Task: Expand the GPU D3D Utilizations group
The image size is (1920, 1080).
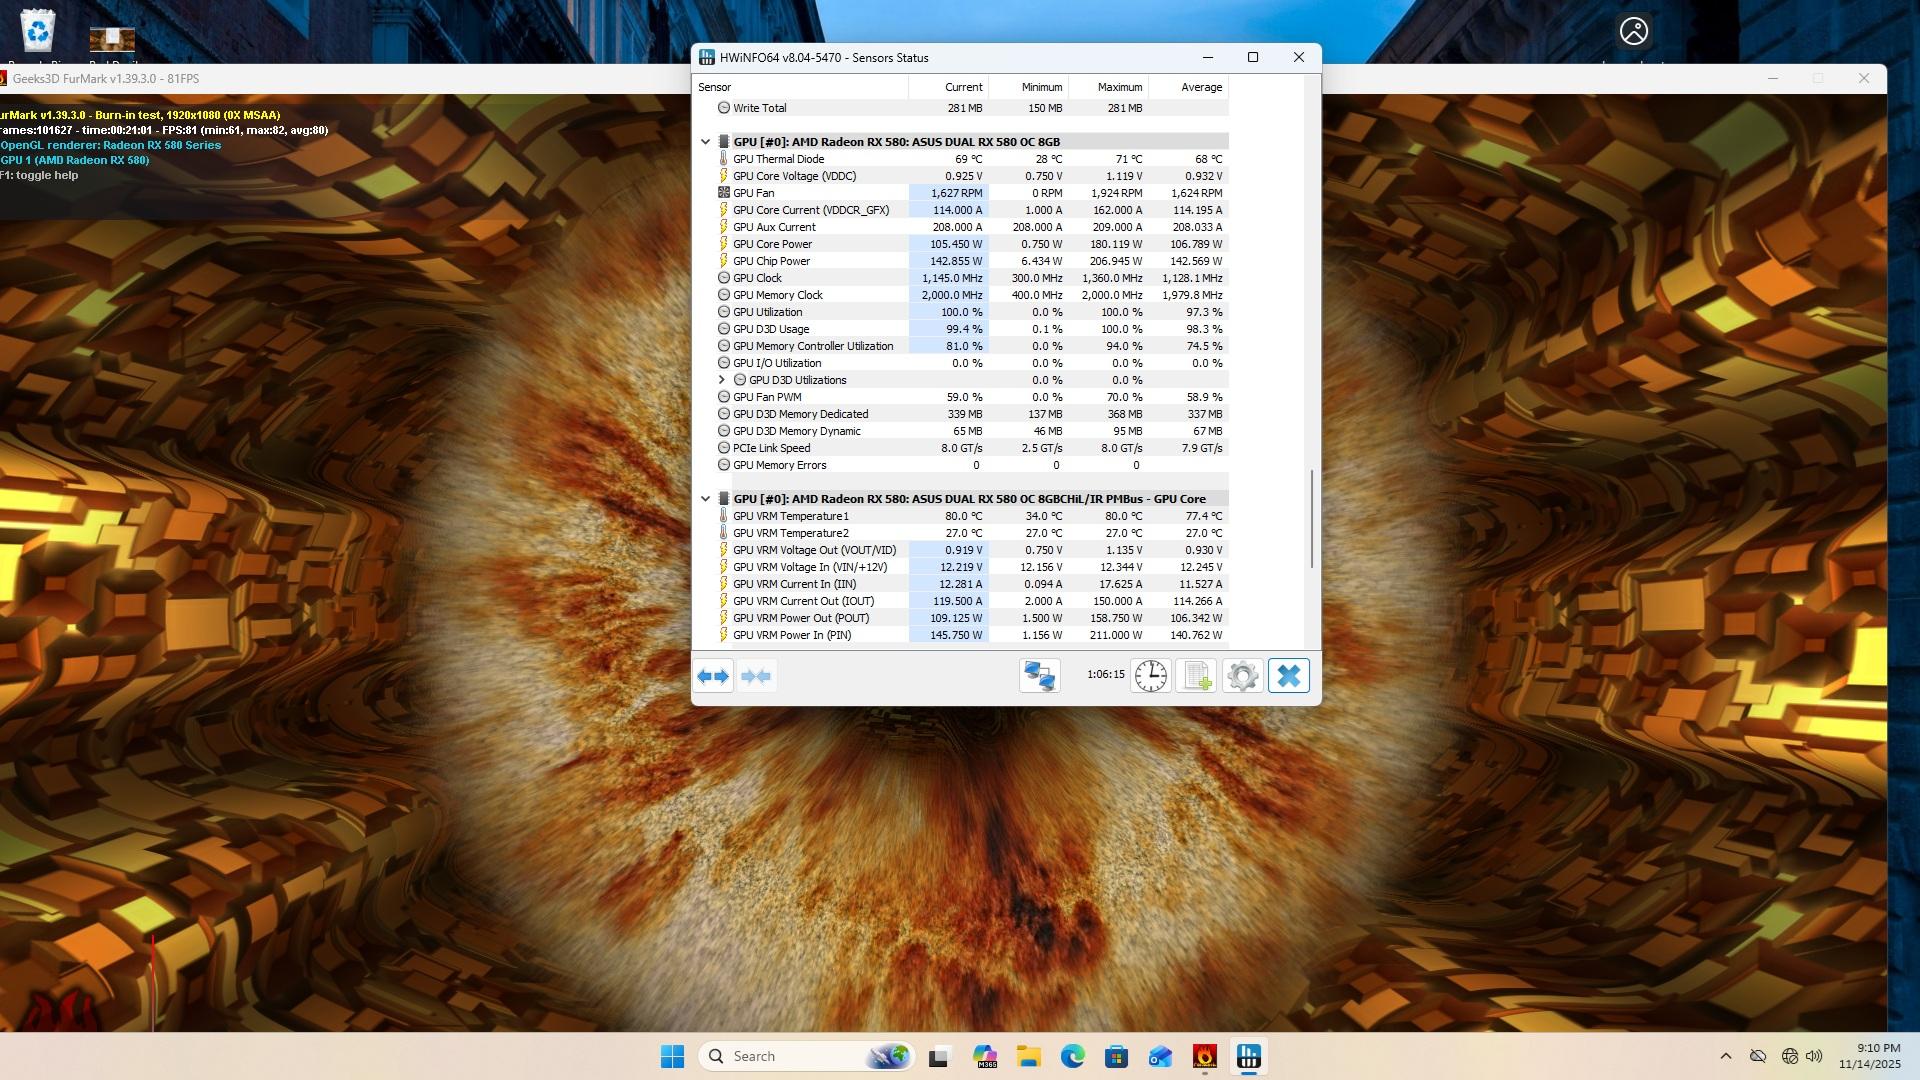Action: pyautogui.click(x=722, y=380)
